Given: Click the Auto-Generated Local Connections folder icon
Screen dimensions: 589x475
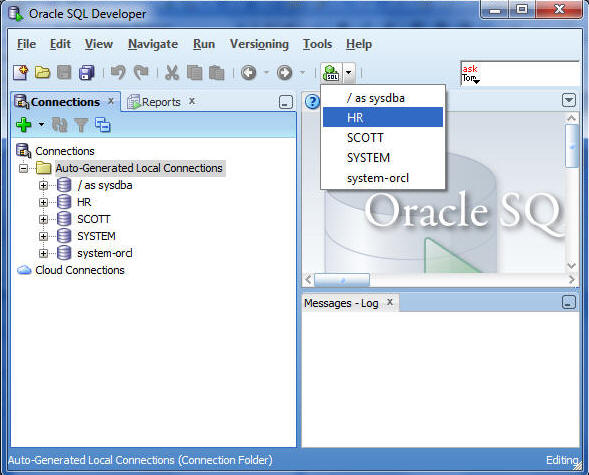Looking at the screenshot, I should pyautogui.click(x=44, y=168).
